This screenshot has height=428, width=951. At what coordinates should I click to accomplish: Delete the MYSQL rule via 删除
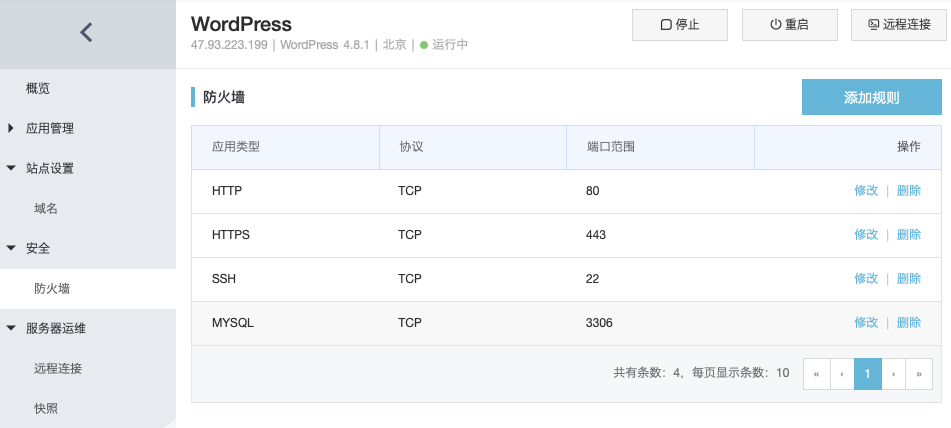point(909,323)
